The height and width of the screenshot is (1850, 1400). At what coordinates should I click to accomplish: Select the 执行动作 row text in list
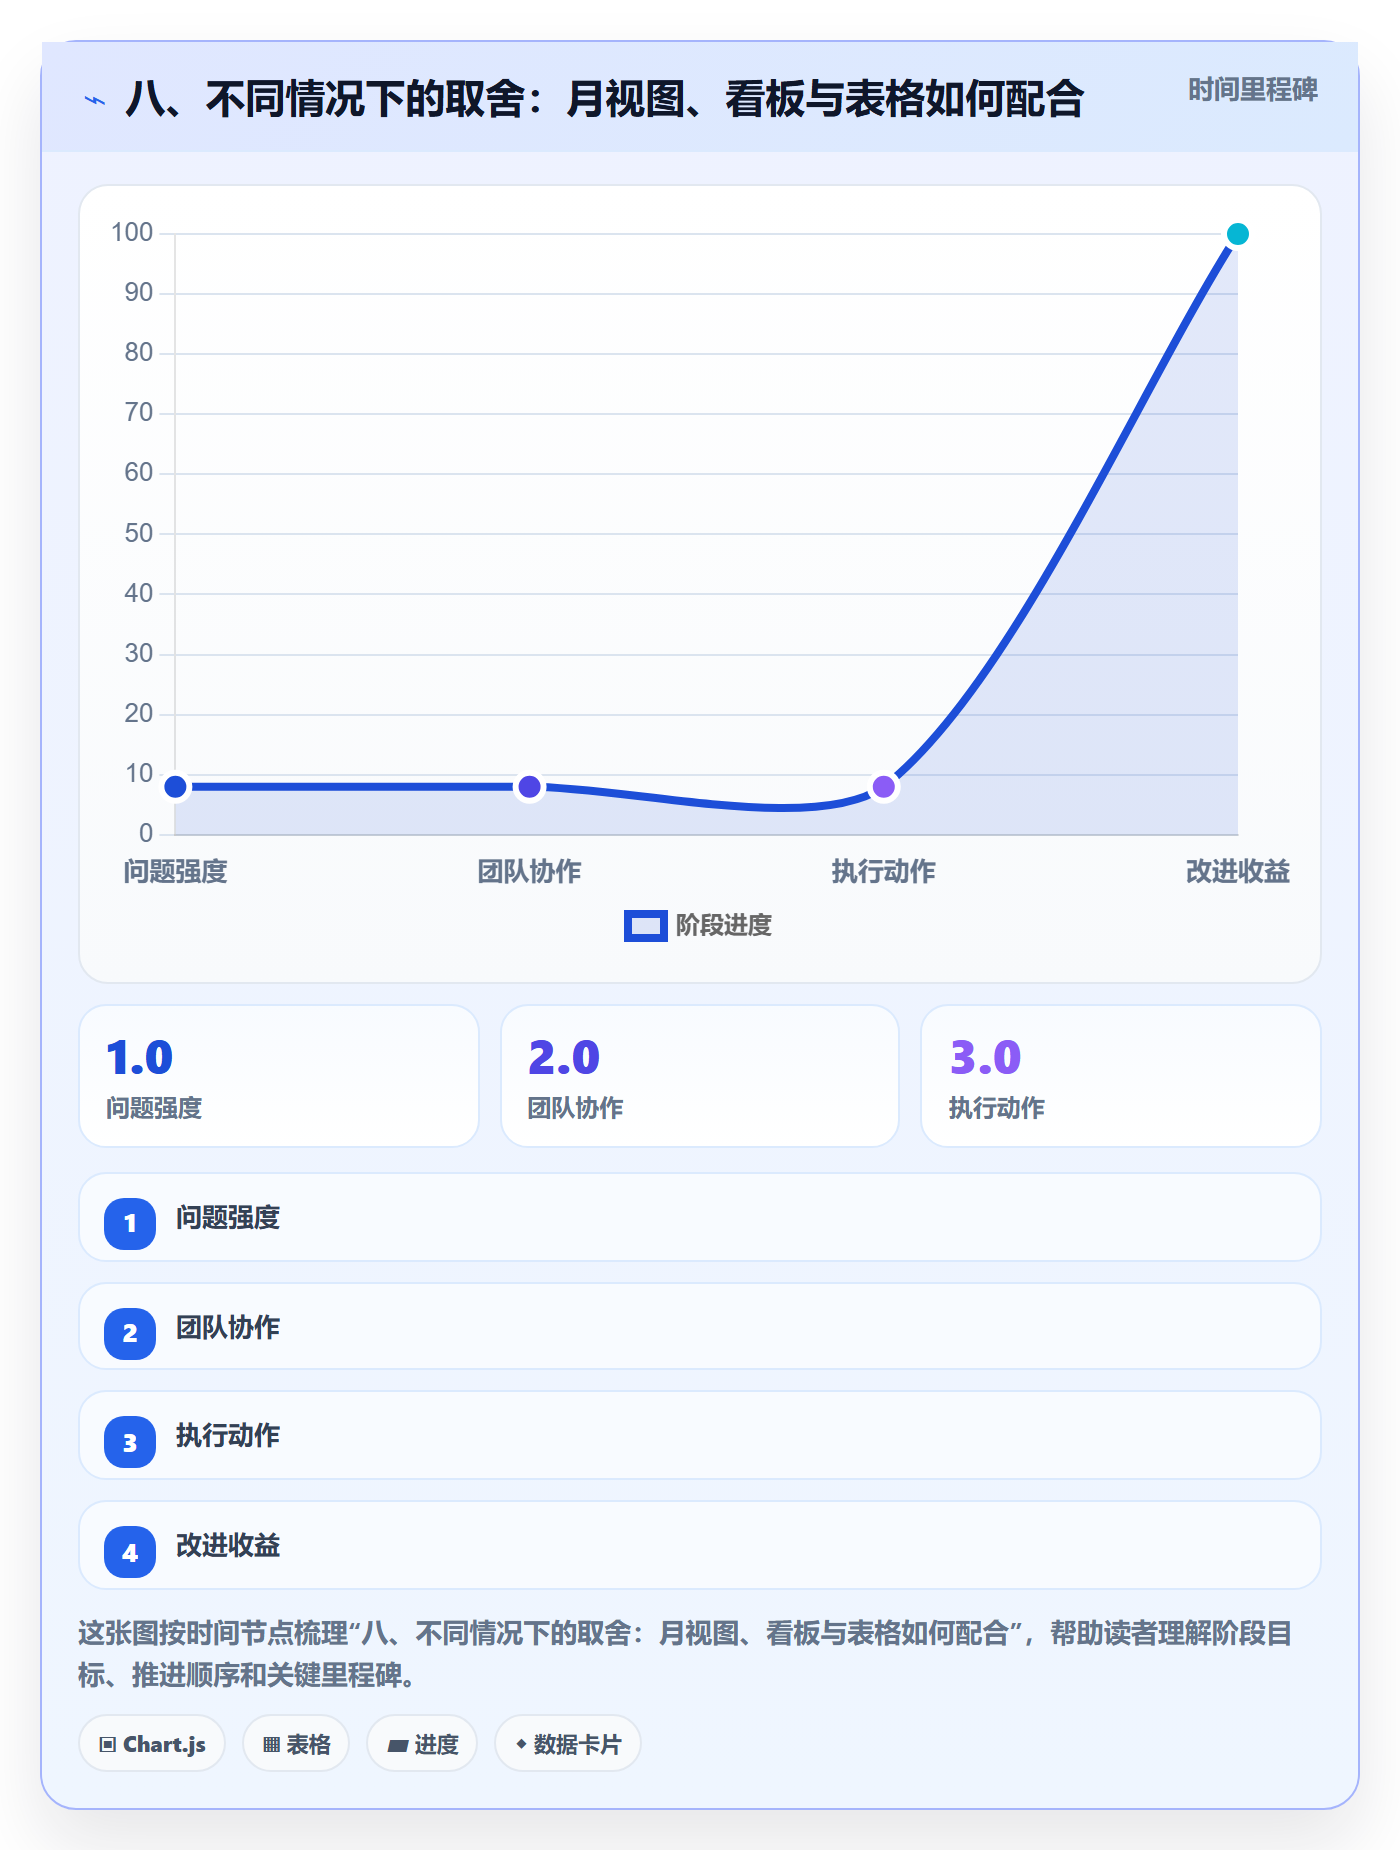click(228, 1436)
